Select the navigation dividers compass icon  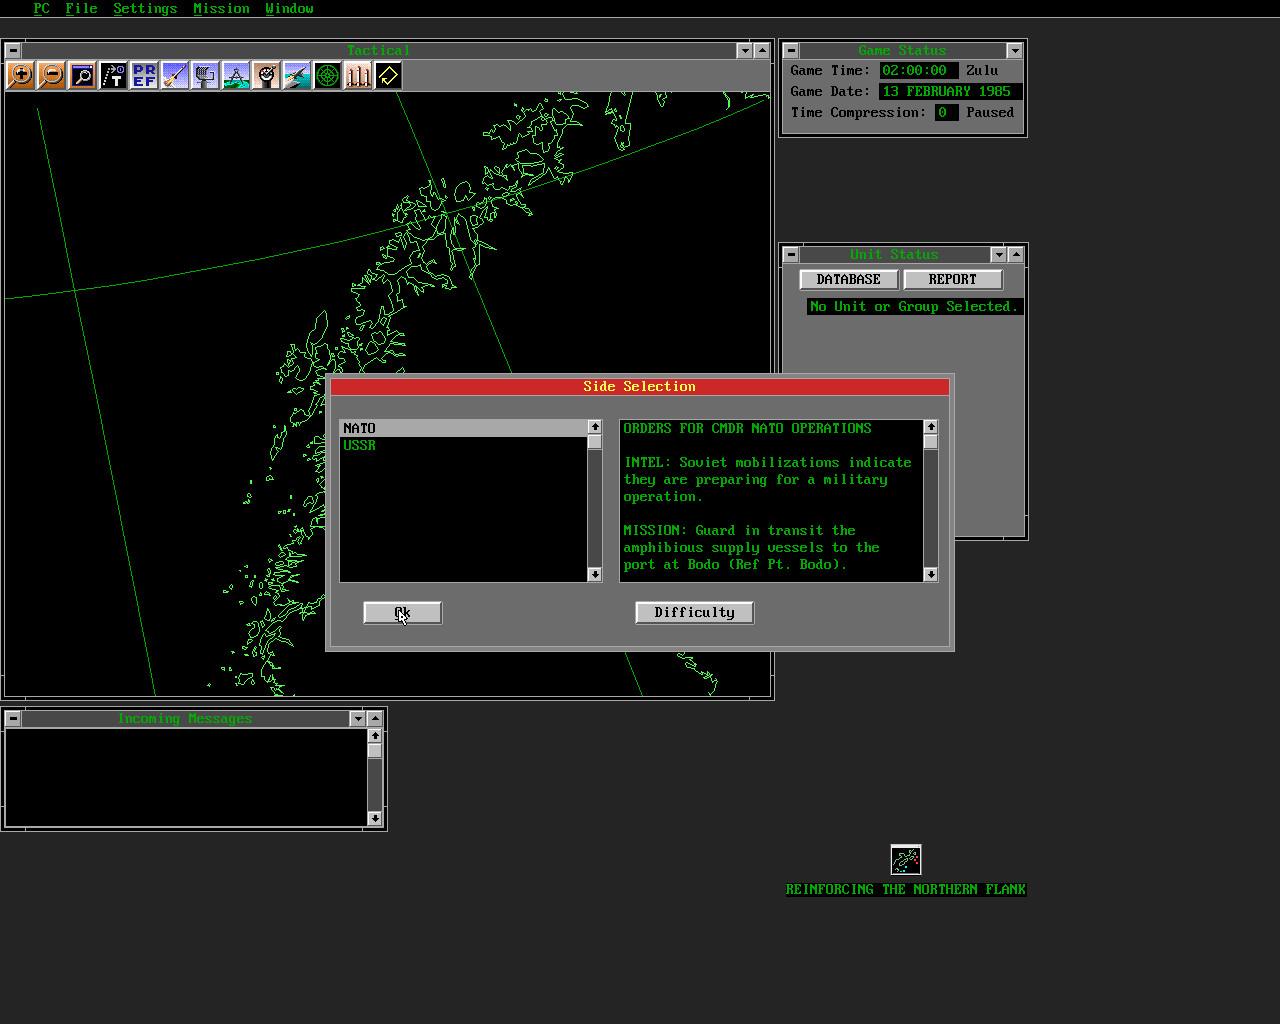pos(236,76)
